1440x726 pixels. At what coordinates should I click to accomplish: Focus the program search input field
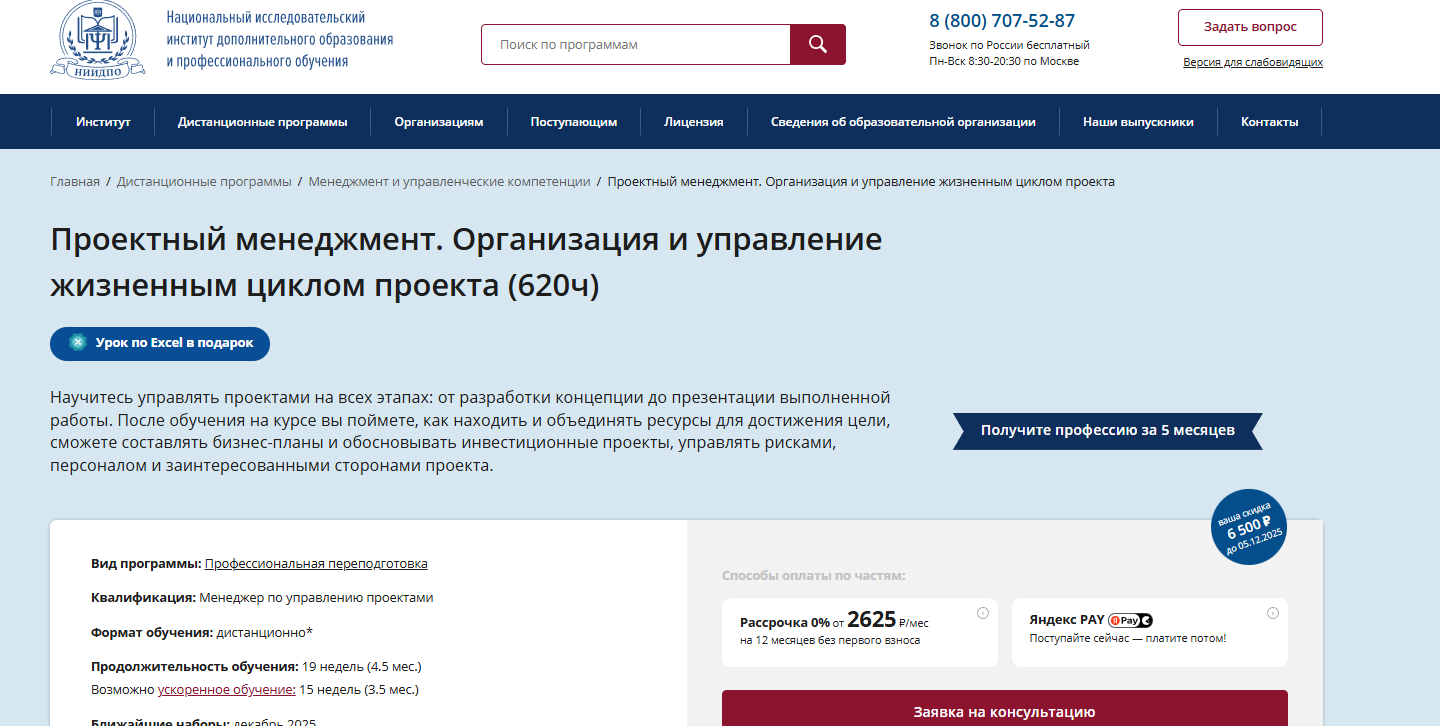635,45
